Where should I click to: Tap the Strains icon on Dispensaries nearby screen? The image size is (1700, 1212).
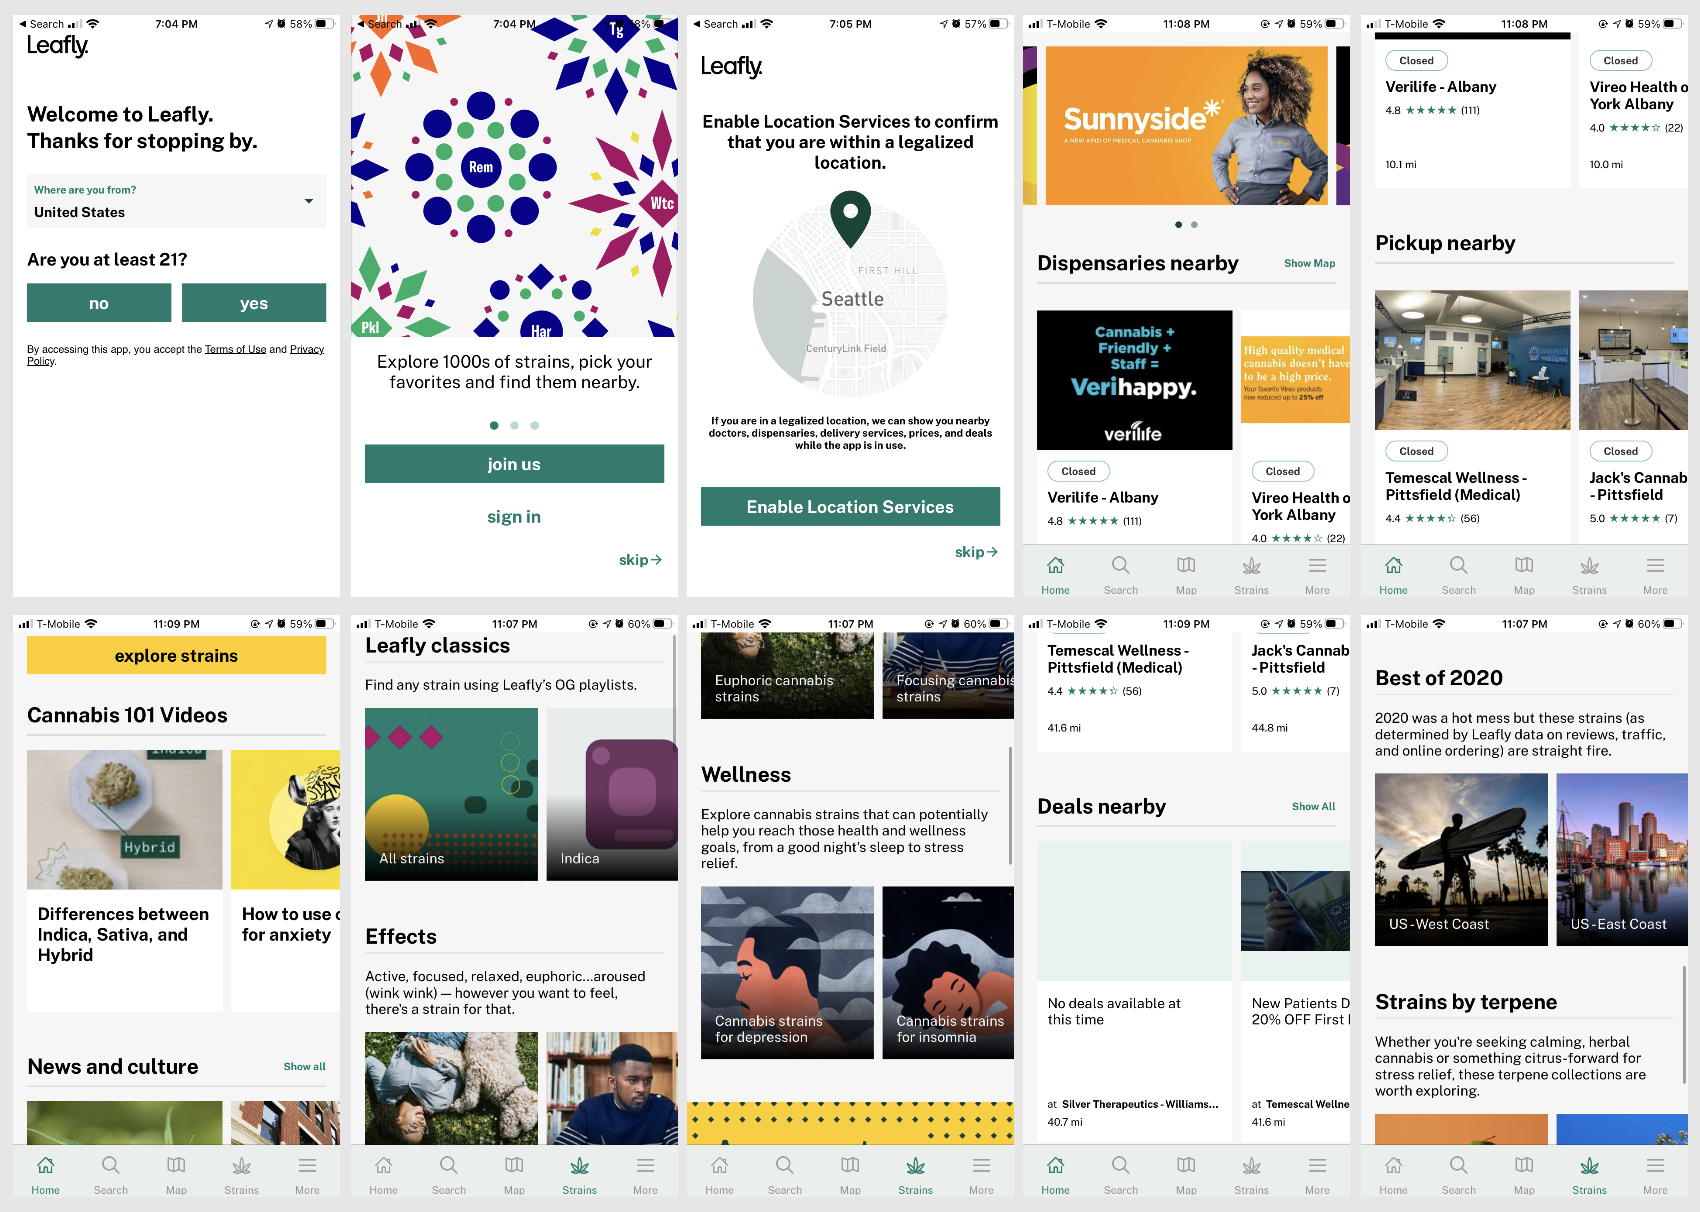[1251, 575]
